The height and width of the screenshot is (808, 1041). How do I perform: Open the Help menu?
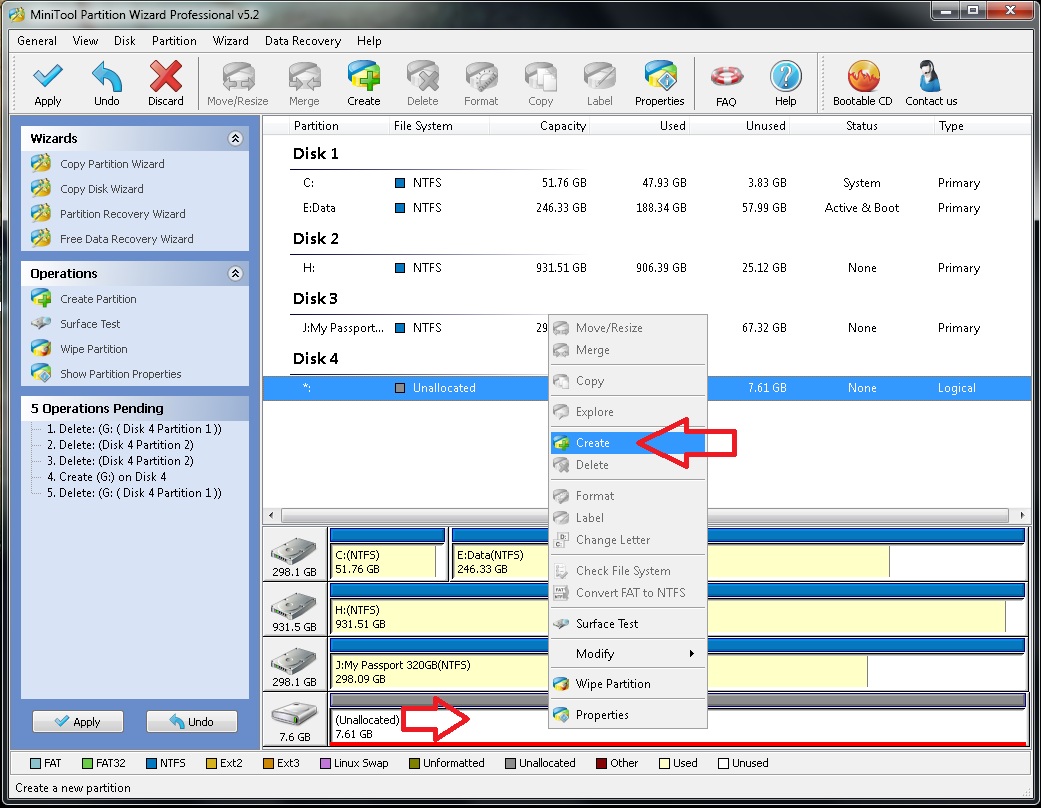[369, 41]
